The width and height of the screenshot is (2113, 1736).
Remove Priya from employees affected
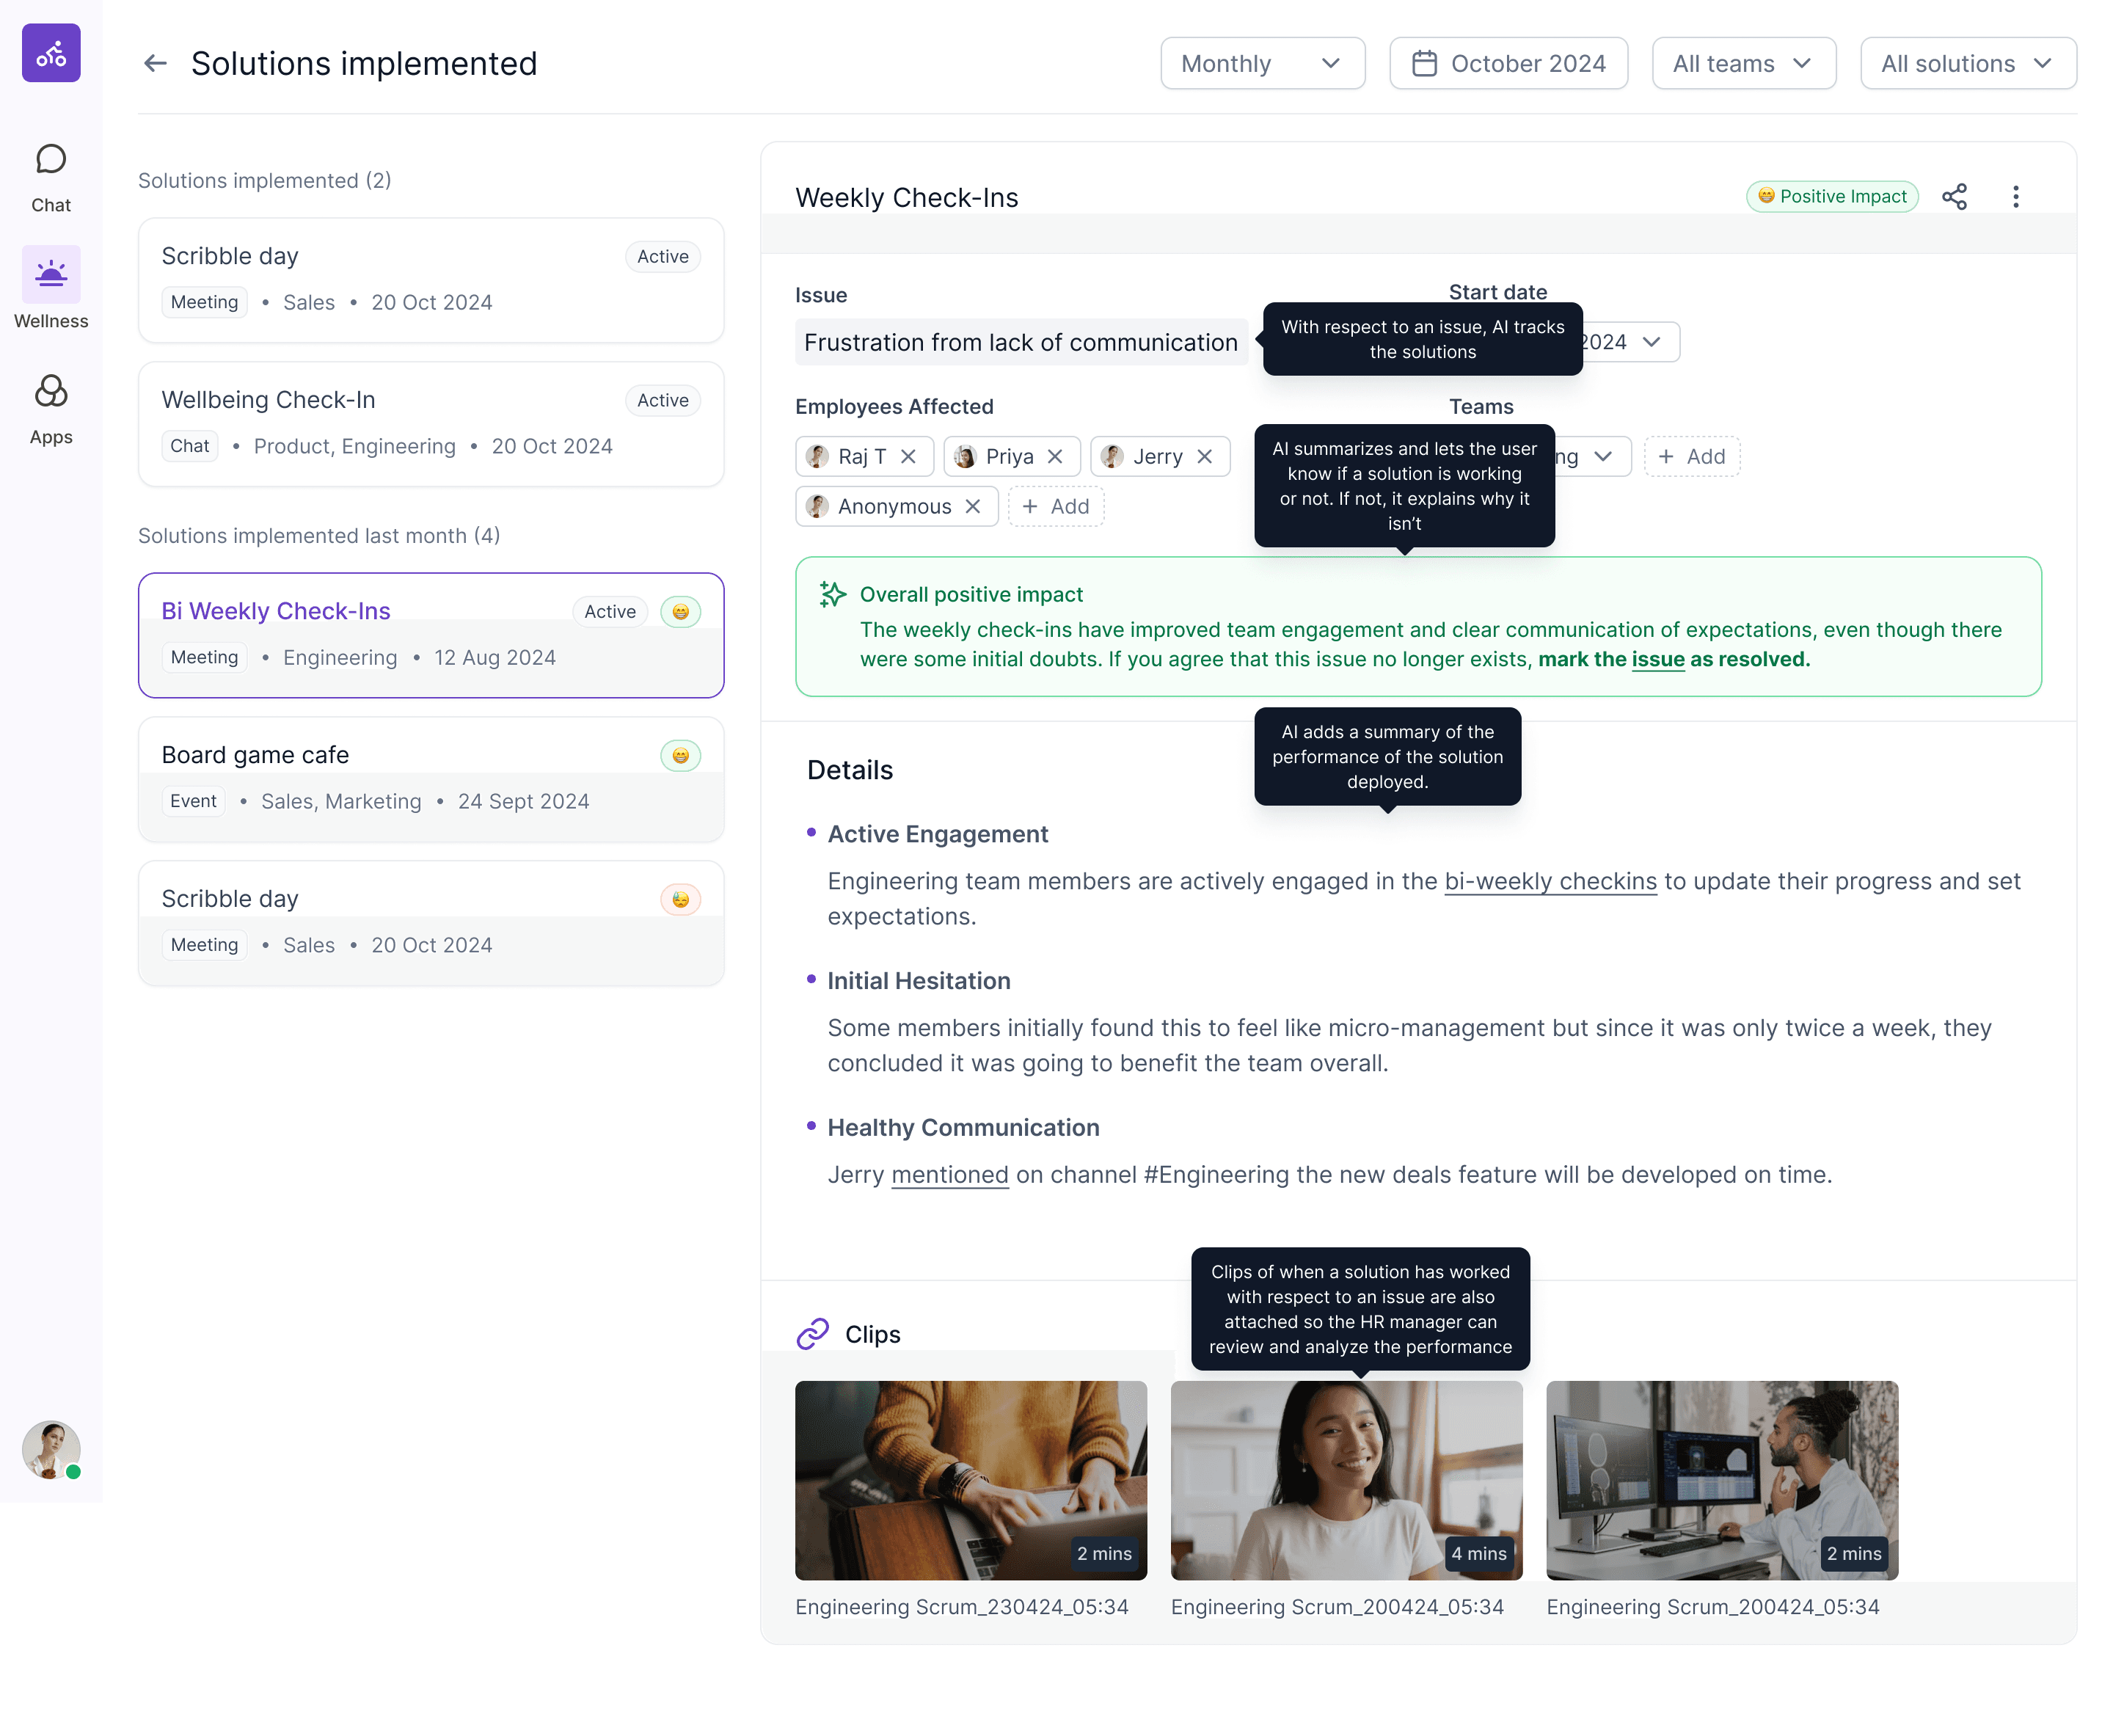click(x=1055, y=456)
